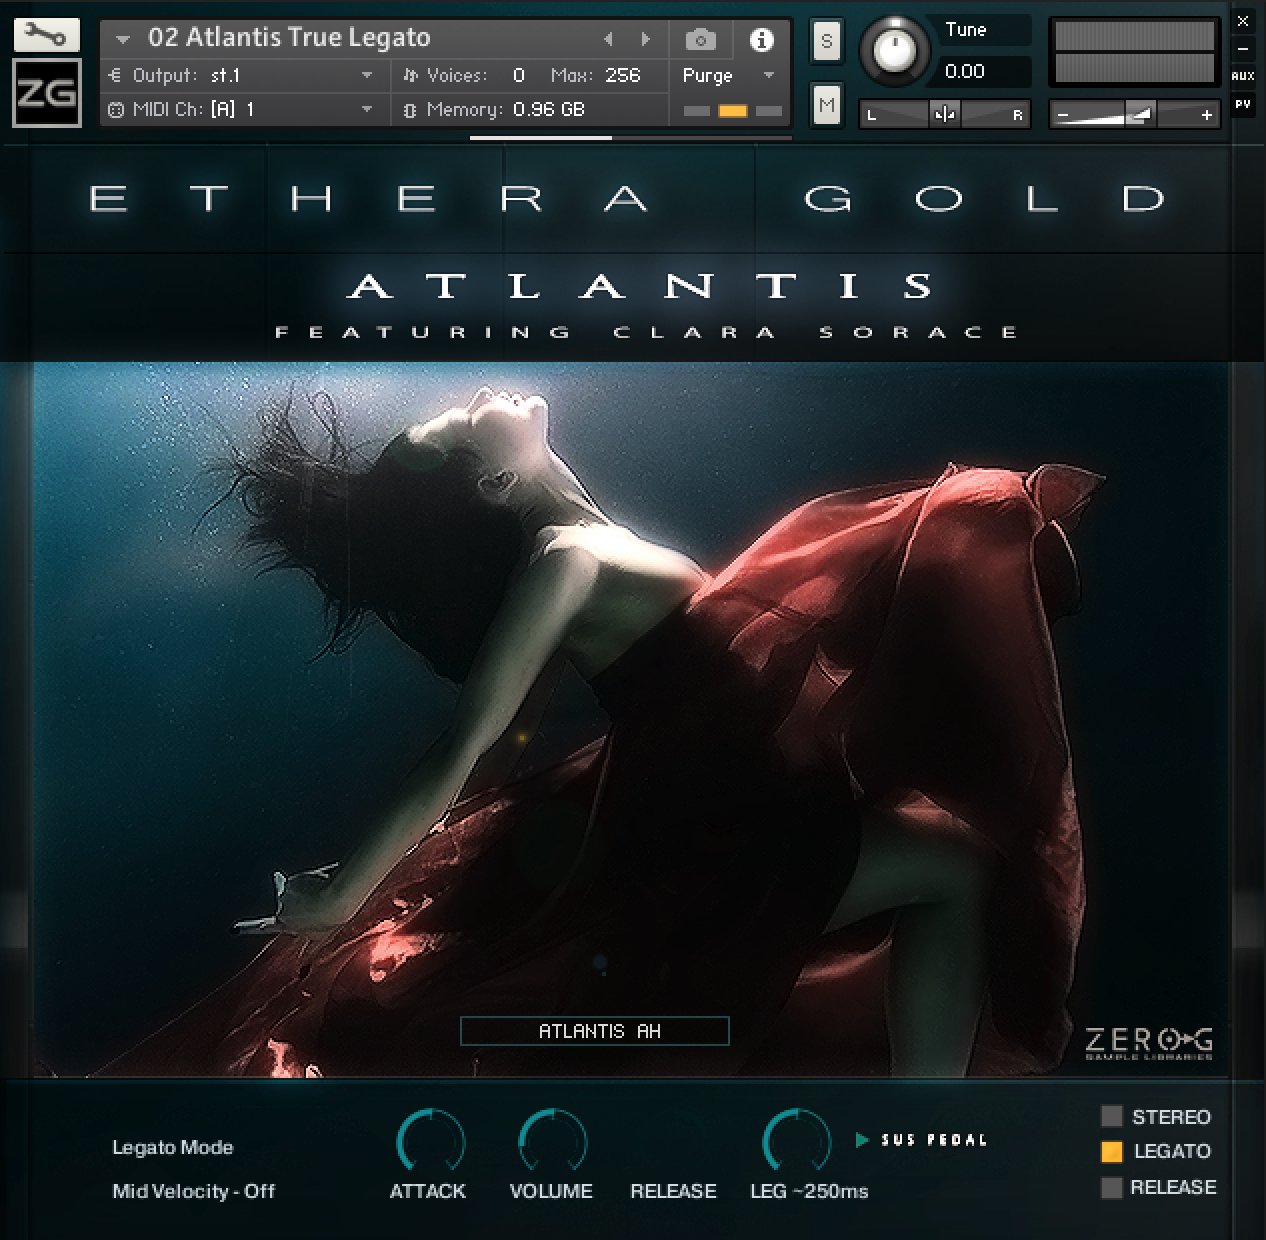
Task: Click the Memory value 0.96 GB
Action: tap(549, 110)
